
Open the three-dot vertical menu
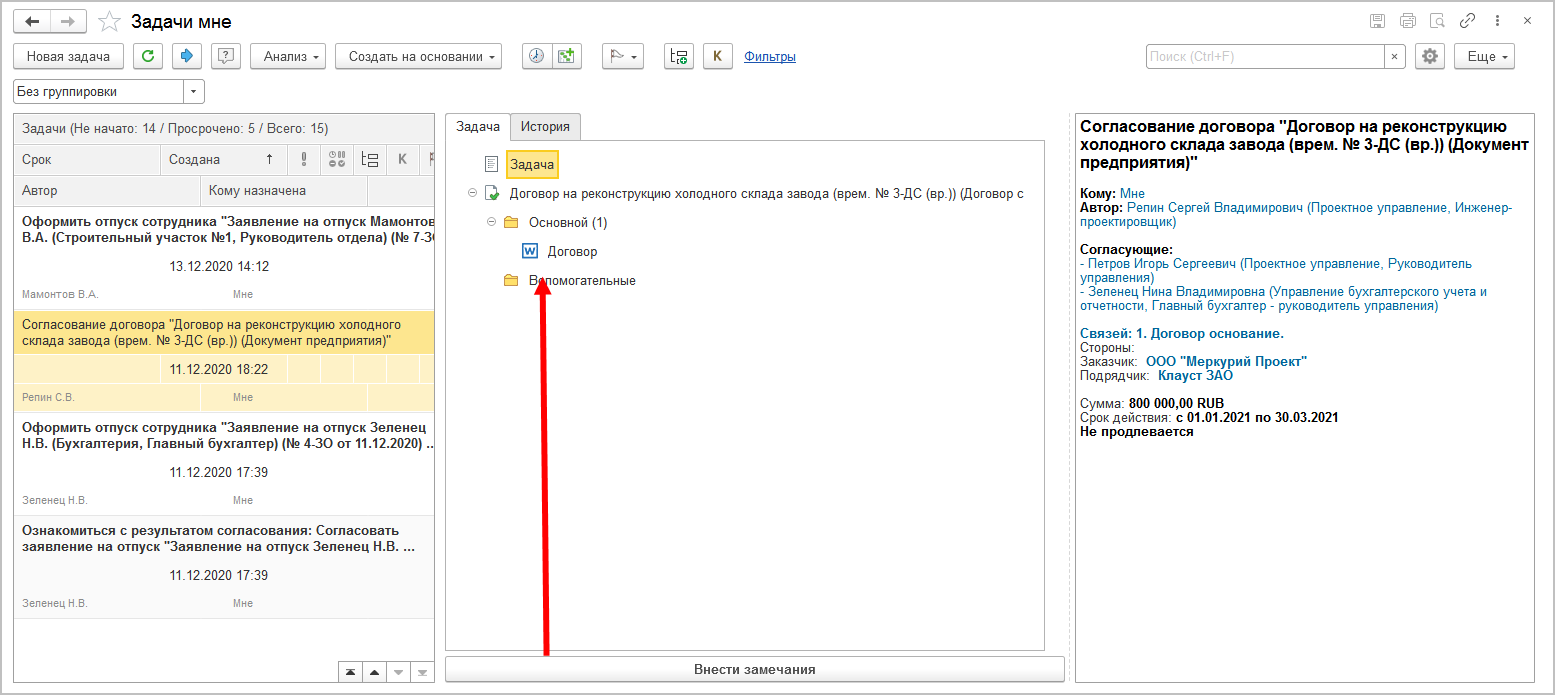1497,21
